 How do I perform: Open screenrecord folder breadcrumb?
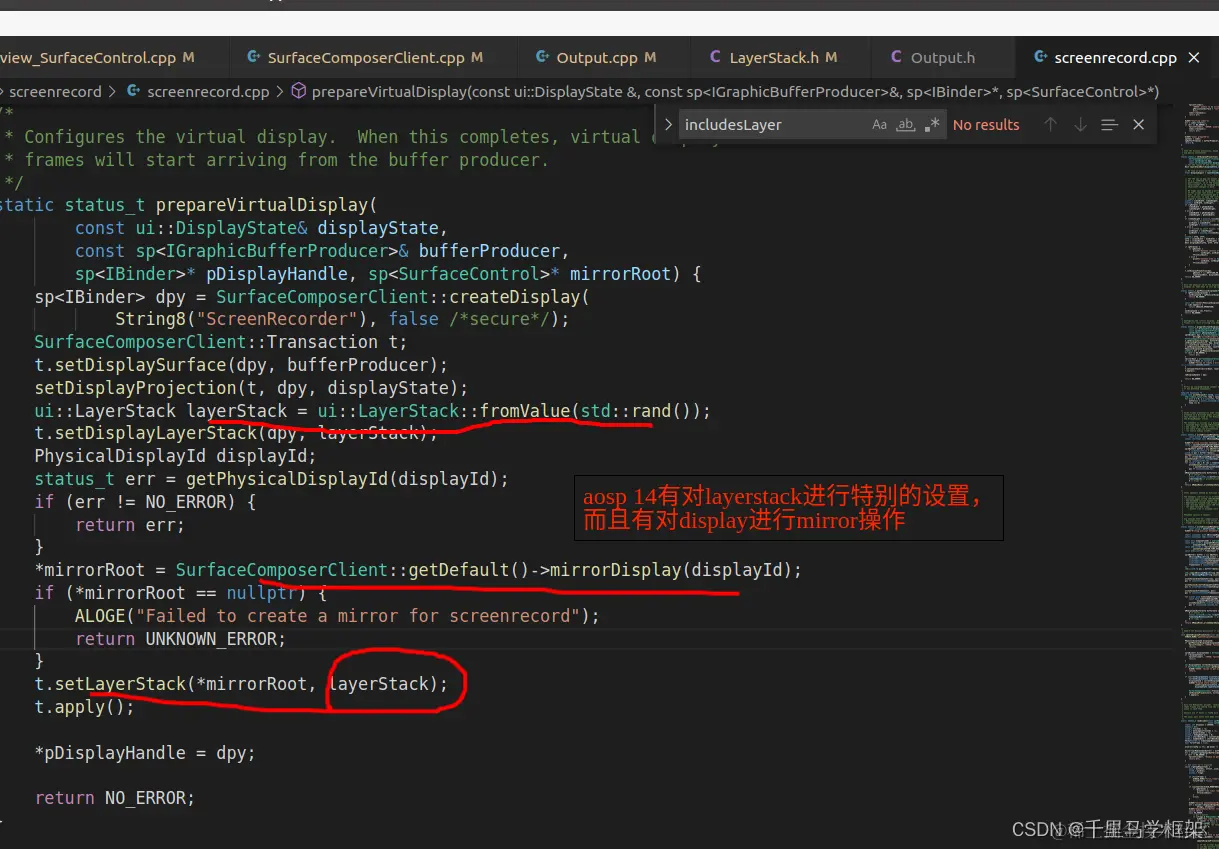coord(55,92)
